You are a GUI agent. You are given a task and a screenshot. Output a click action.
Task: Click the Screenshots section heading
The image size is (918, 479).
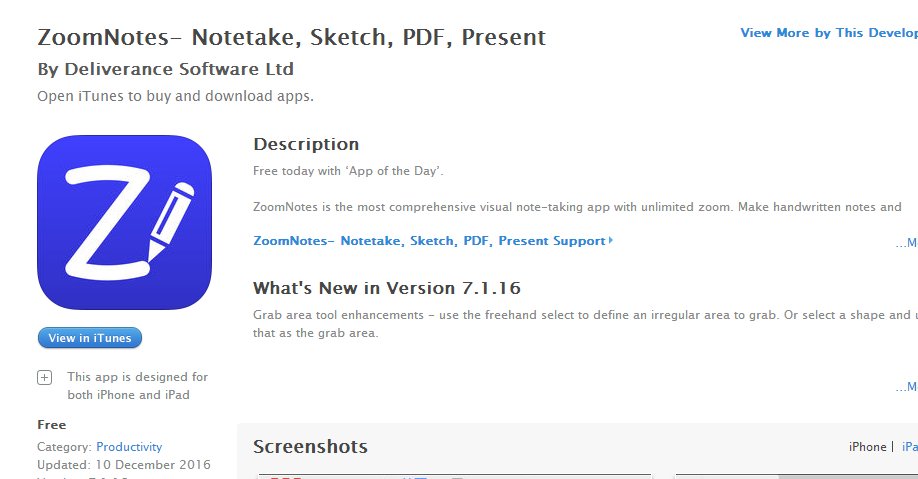[310, 447]
